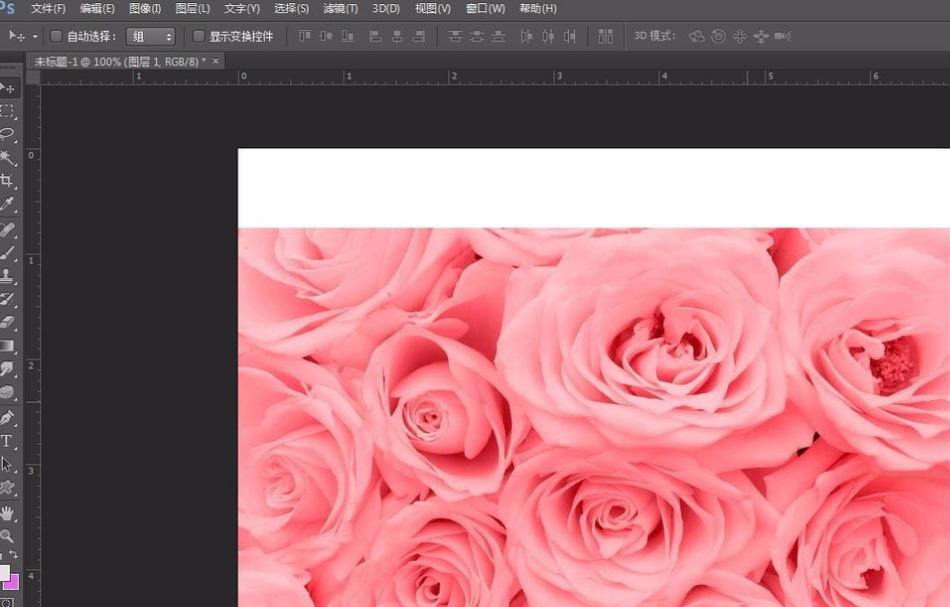Click align vertical centers icon

pyautogui.click(x=326, y=36)
